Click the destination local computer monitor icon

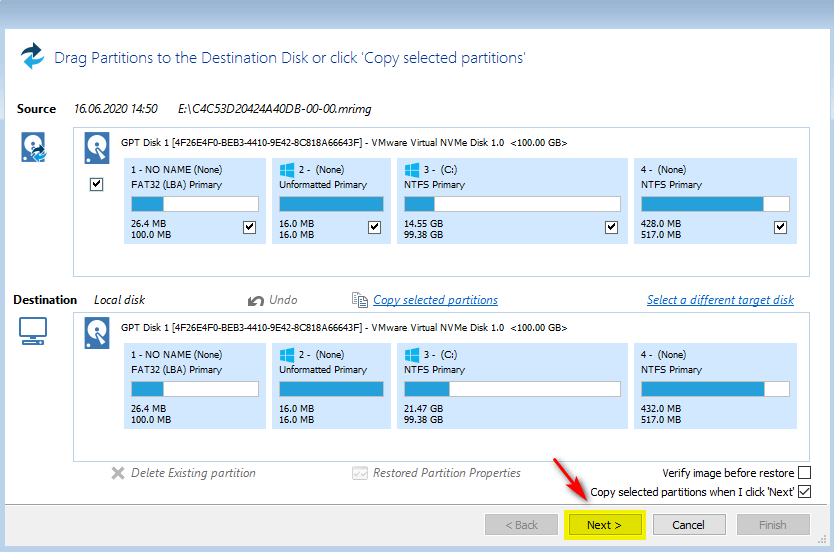33,331
